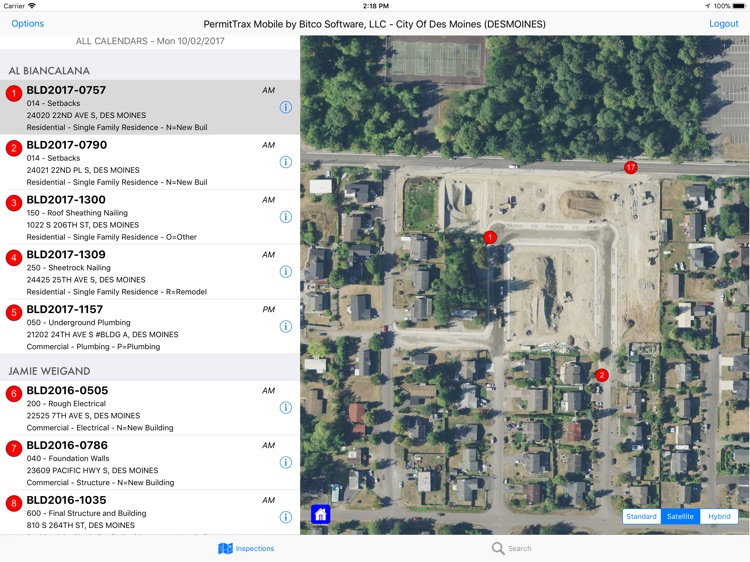
Task: Tap map pin number 1 on satellite map
Action: tap(490, 237)
